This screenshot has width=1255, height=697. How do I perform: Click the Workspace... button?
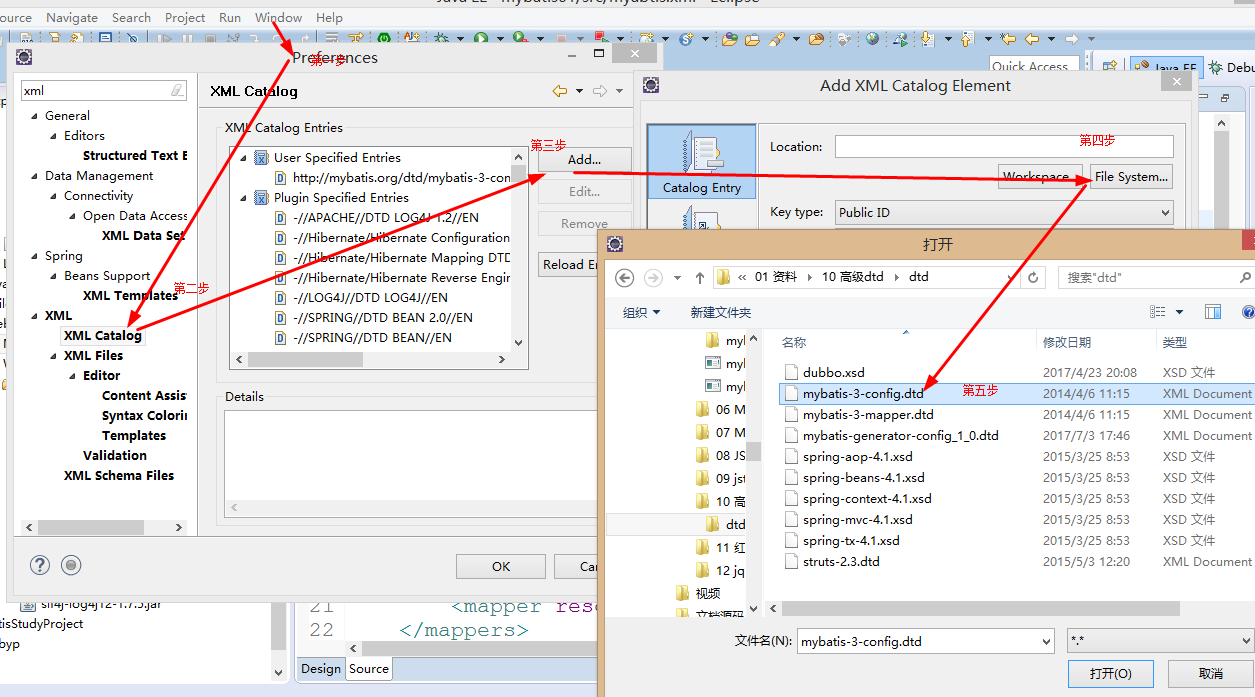[x=1040, y=177]
